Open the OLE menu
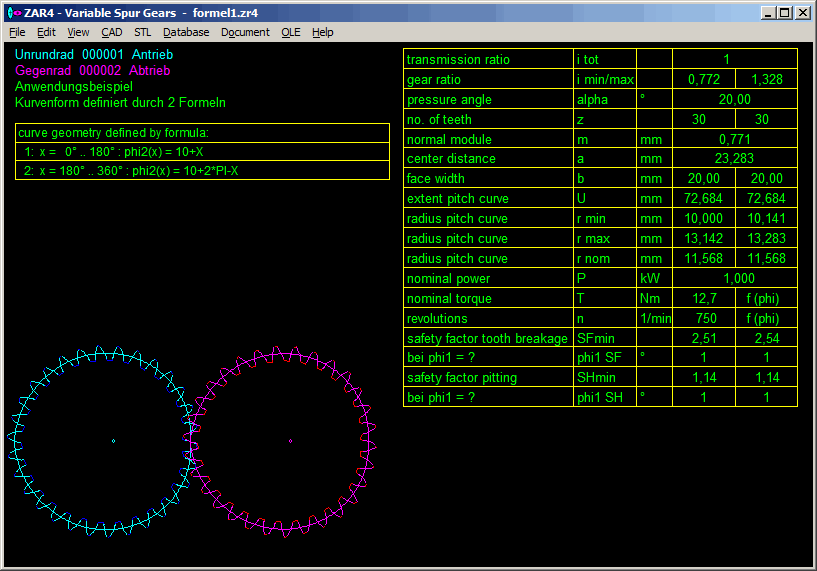 pos(290,32)
